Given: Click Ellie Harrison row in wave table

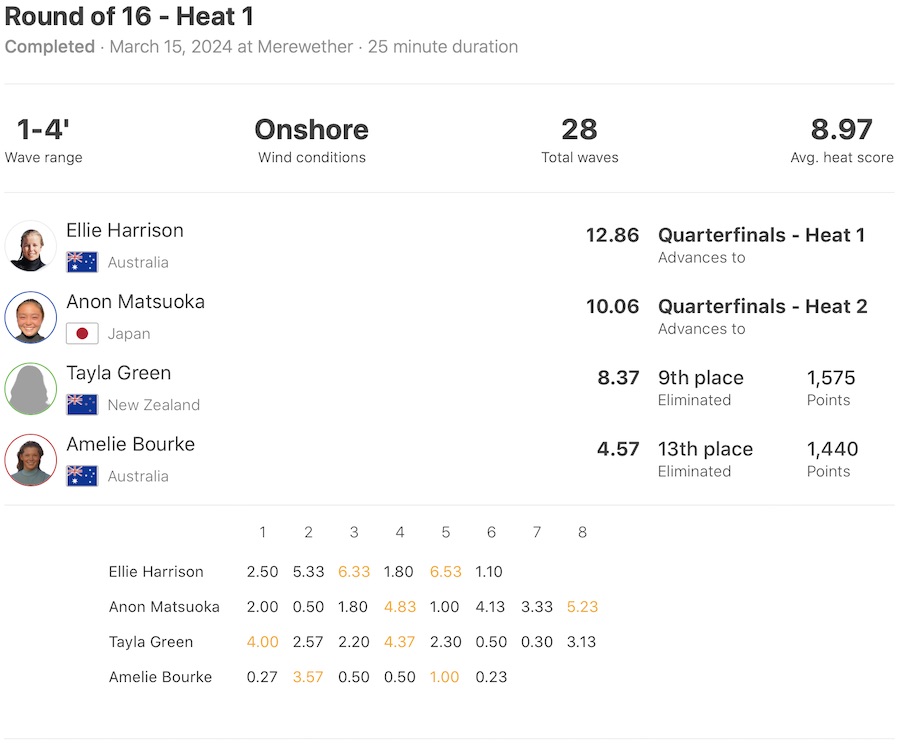Looking at the screenshot, I should coord(156,572).
